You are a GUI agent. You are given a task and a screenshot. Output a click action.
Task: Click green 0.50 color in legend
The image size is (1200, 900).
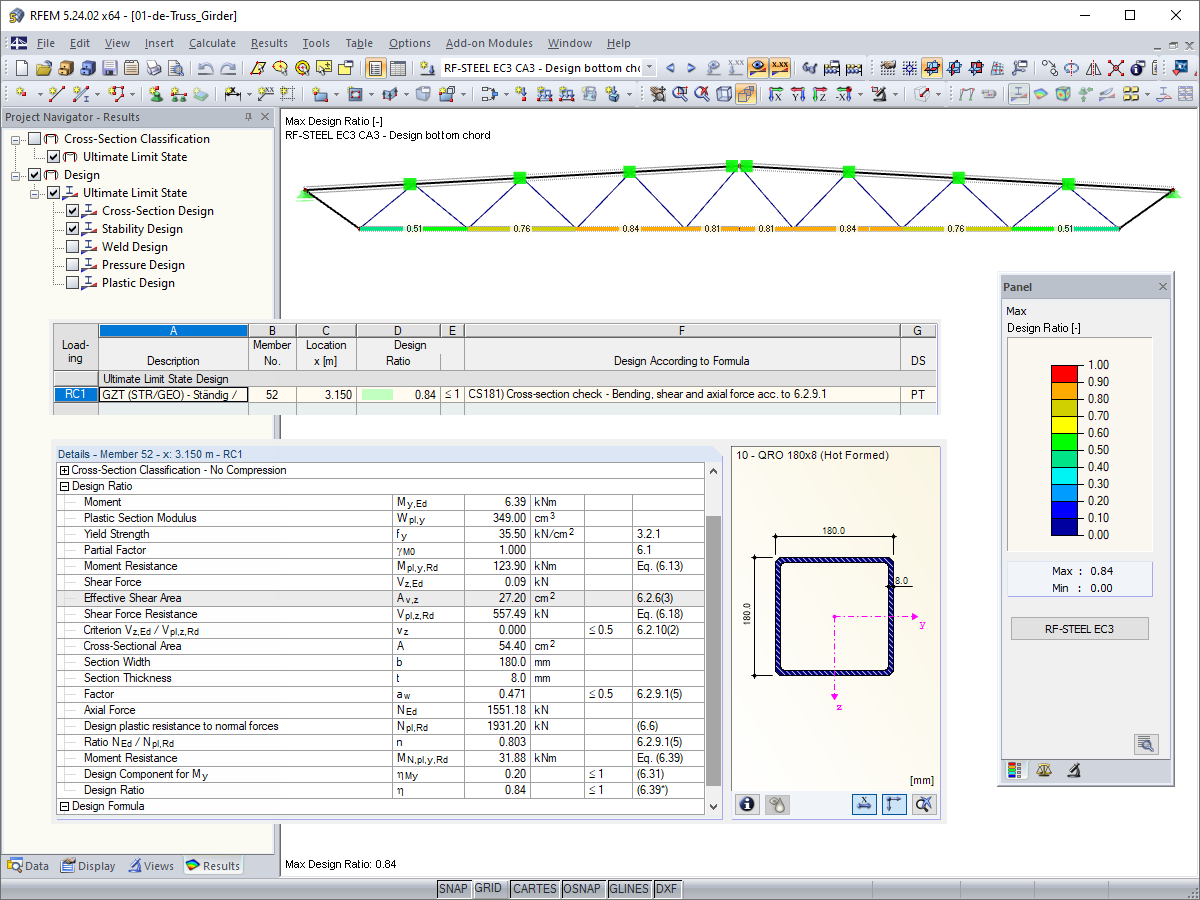(x=1065, y=442)
